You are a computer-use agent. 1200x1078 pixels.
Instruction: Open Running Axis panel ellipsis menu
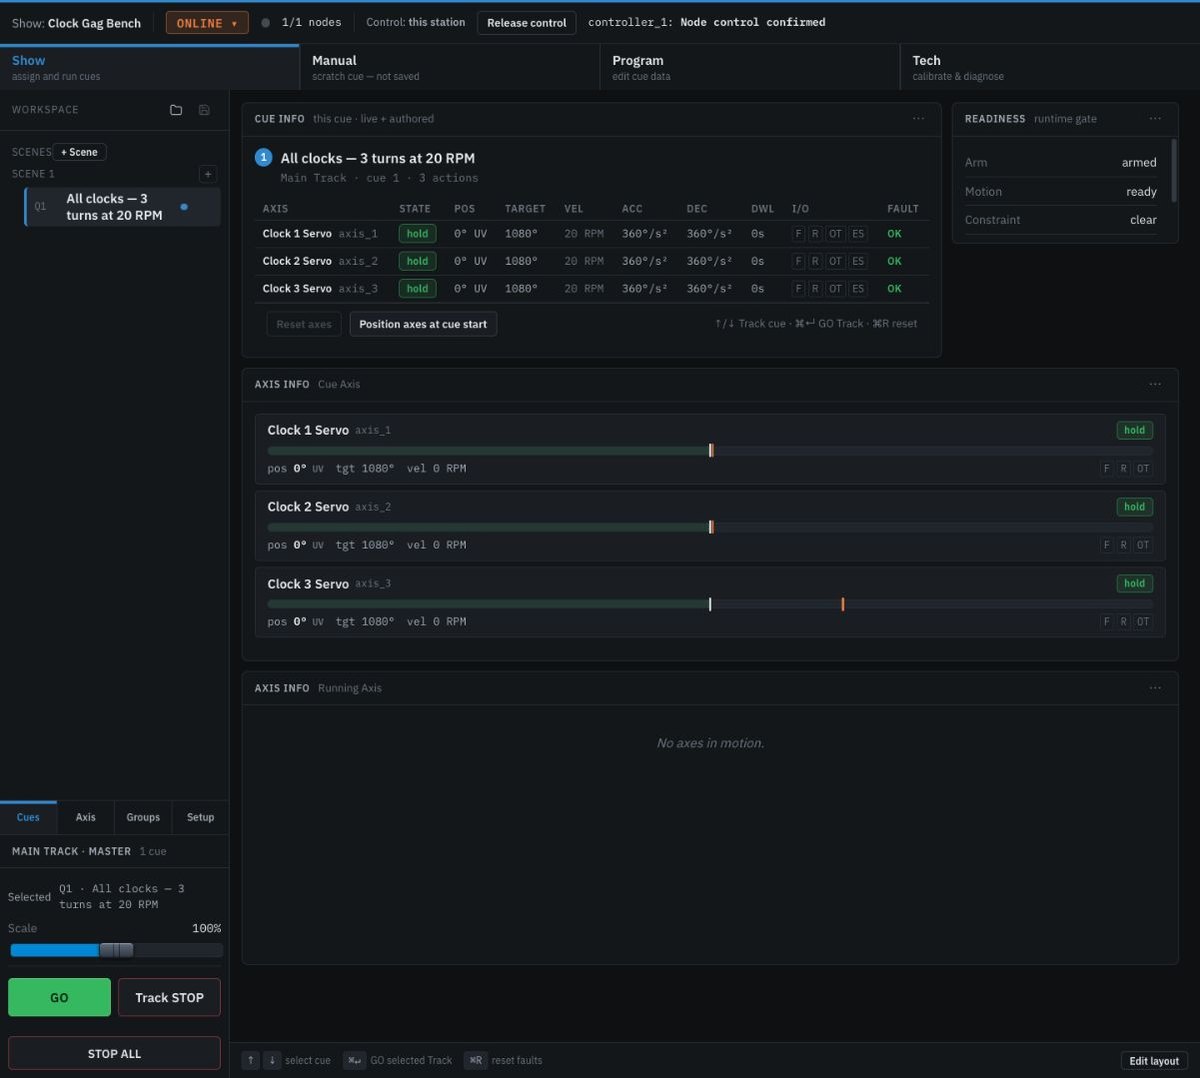[1155, 688]
